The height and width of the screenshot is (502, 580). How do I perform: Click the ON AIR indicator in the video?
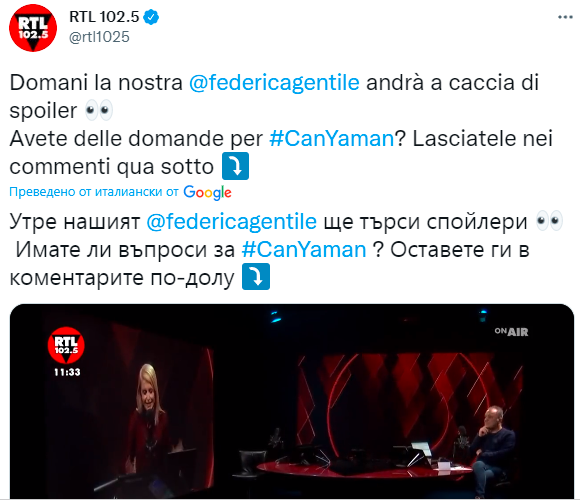[512, 331]
